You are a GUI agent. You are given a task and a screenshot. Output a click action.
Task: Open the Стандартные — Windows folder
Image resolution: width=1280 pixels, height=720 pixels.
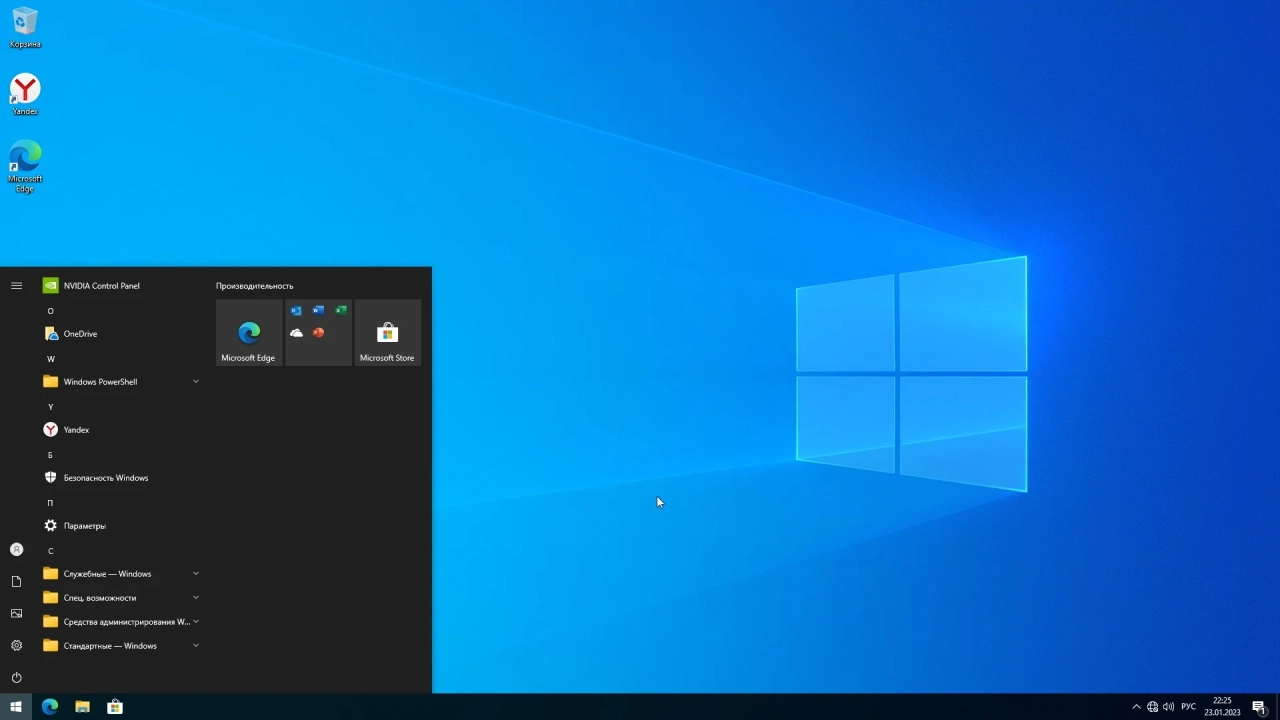[120, 646]
